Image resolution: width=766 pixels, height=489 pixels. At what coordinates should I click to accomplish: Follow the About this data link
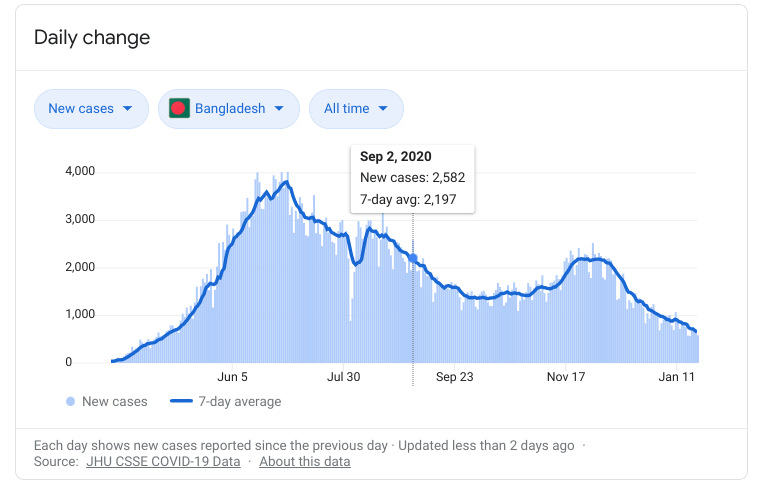[305, 461]
